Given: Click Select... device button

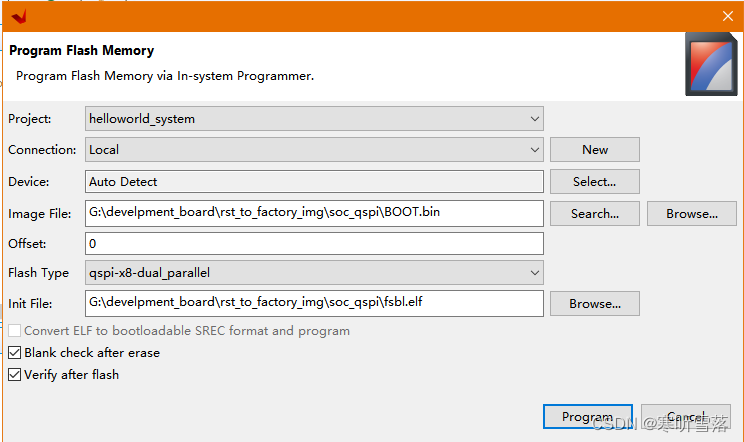Looking at the screenshot, I should tap(595, 182).
